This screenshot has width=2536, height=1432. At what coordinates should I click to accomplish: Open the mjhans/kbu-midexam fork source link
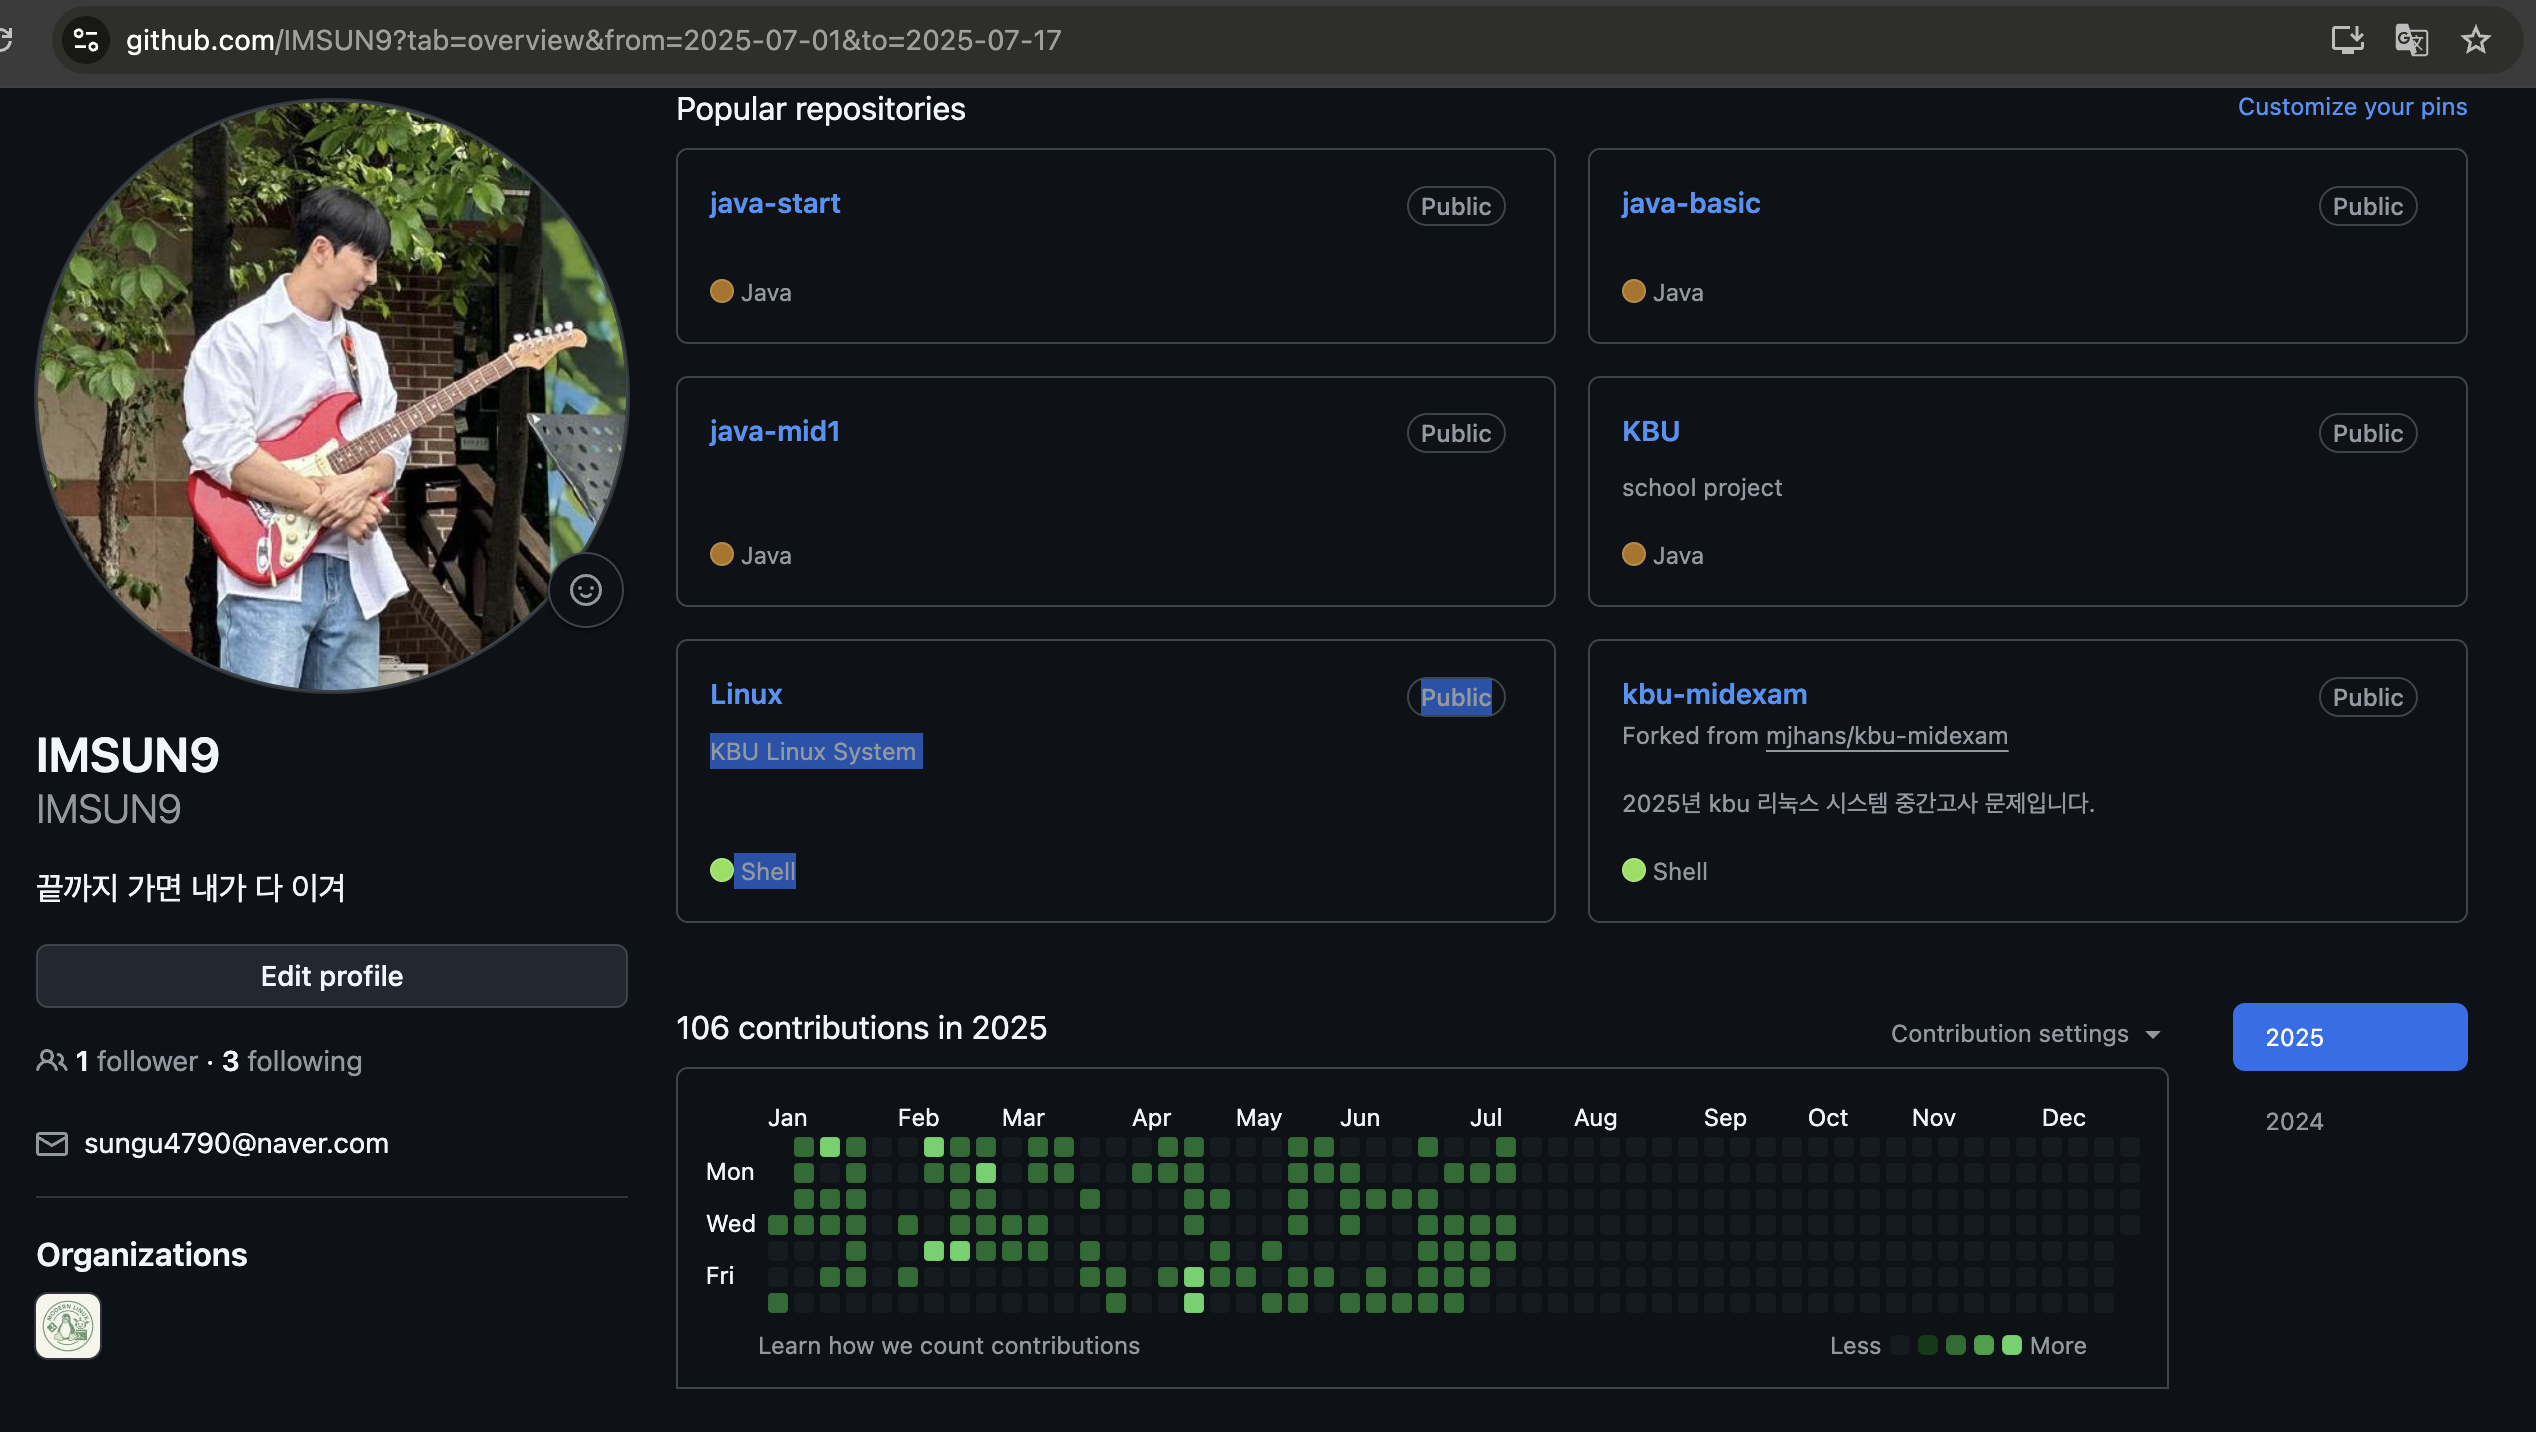1886,736
